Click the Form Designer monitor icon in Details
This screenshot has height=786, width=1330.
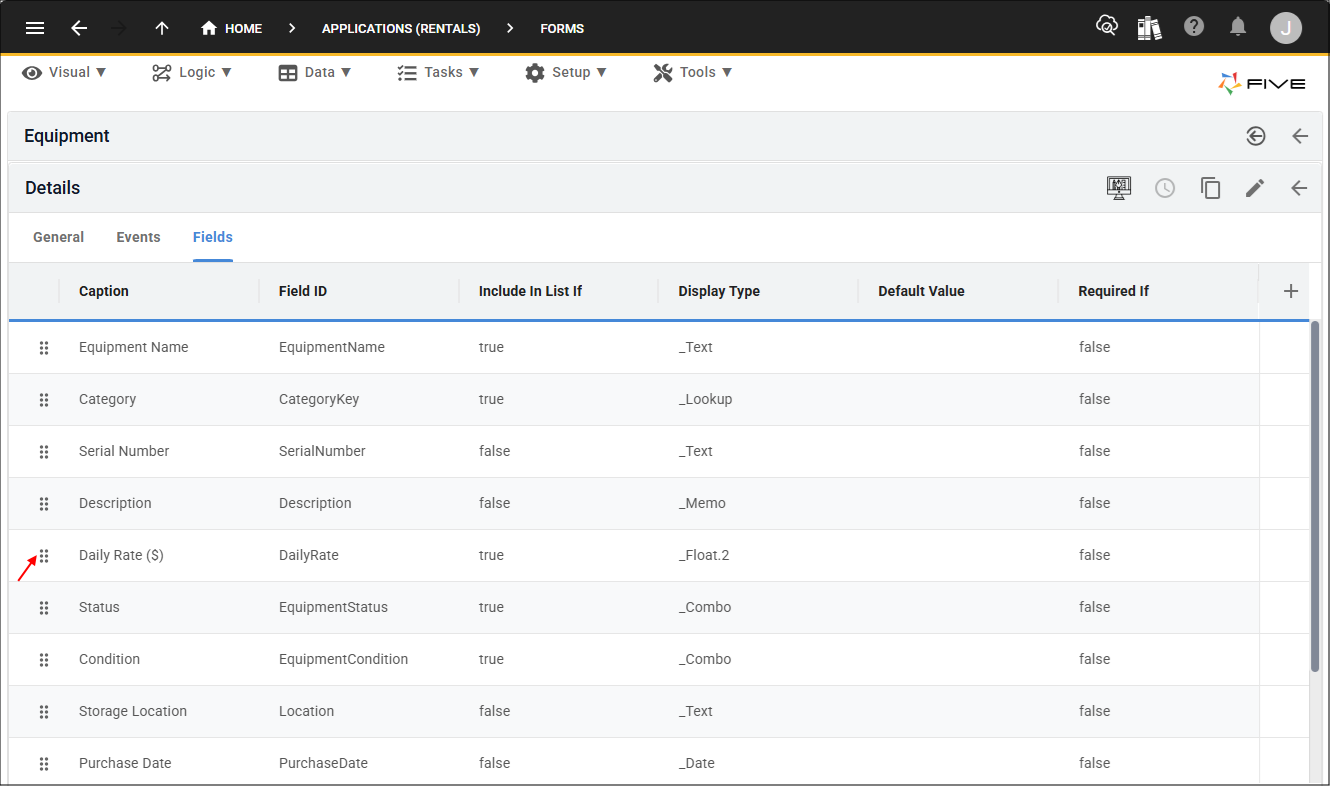point(1119,188)
